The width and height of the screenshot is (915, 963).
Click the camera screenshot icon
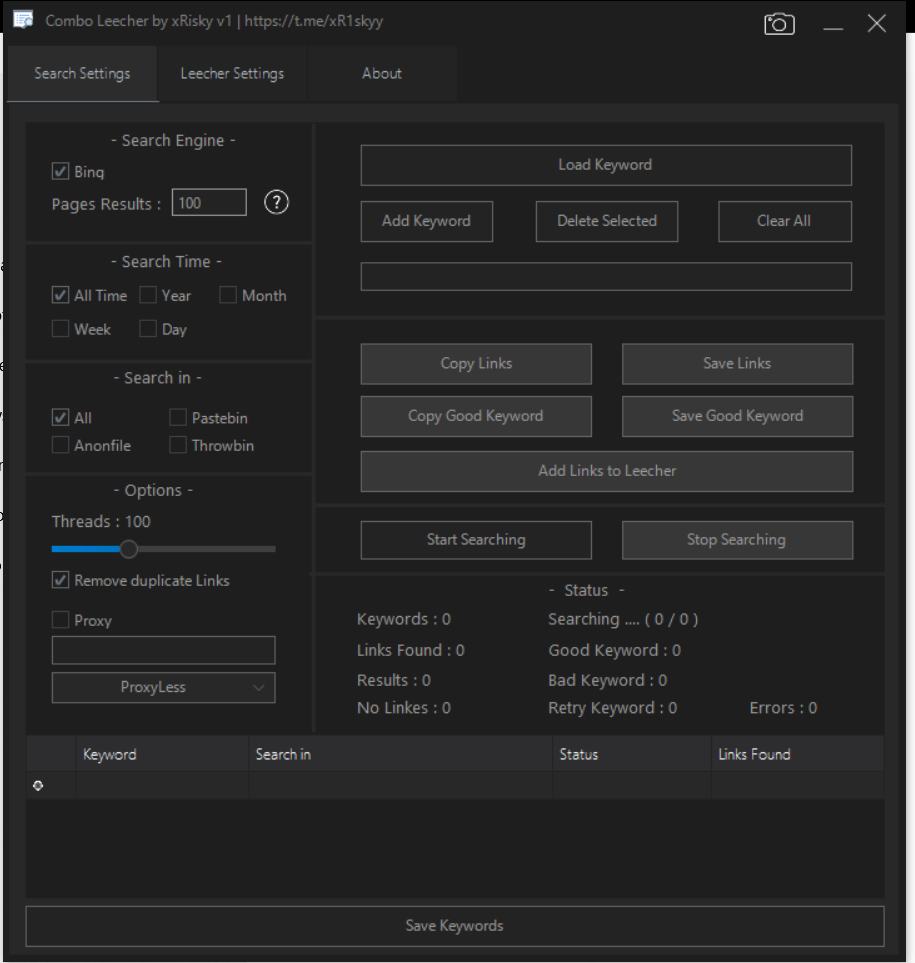point(779,24)
